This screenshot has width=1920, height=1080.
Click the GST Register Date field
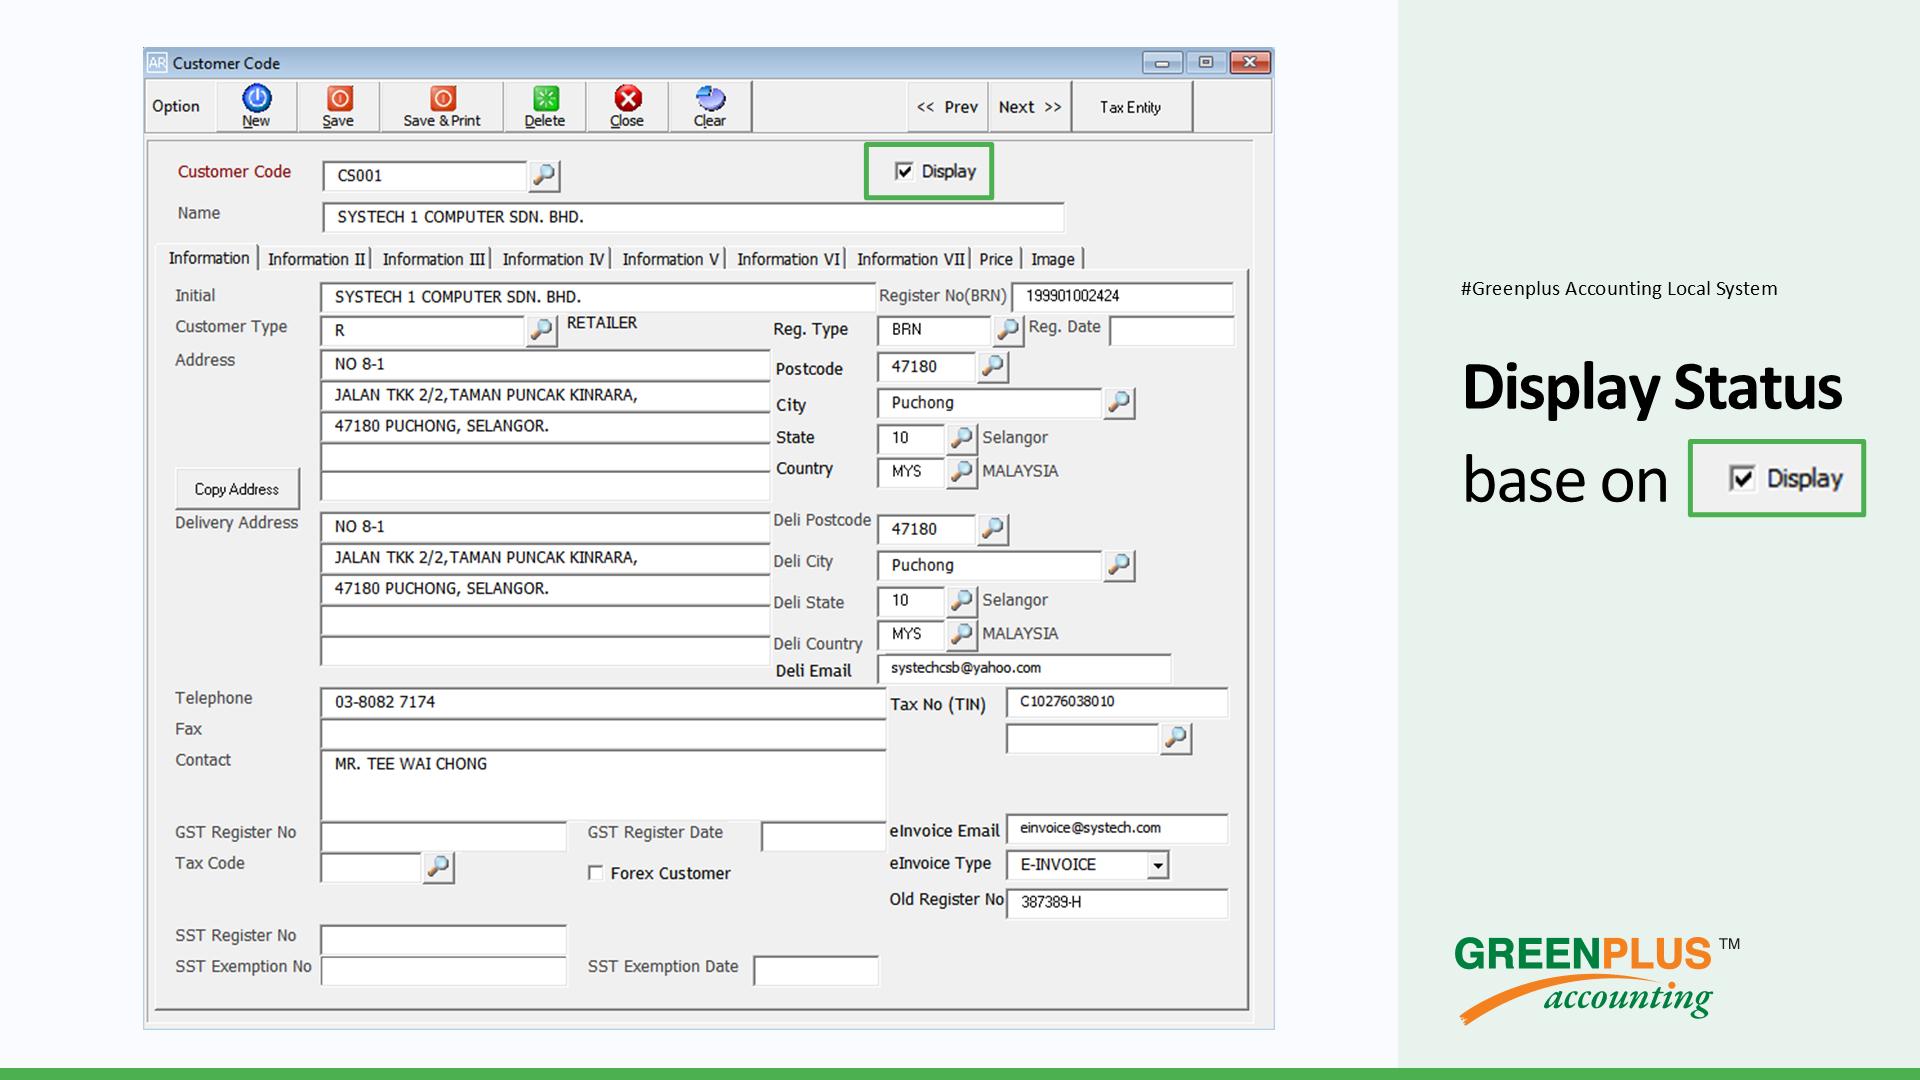coord(823,836)
